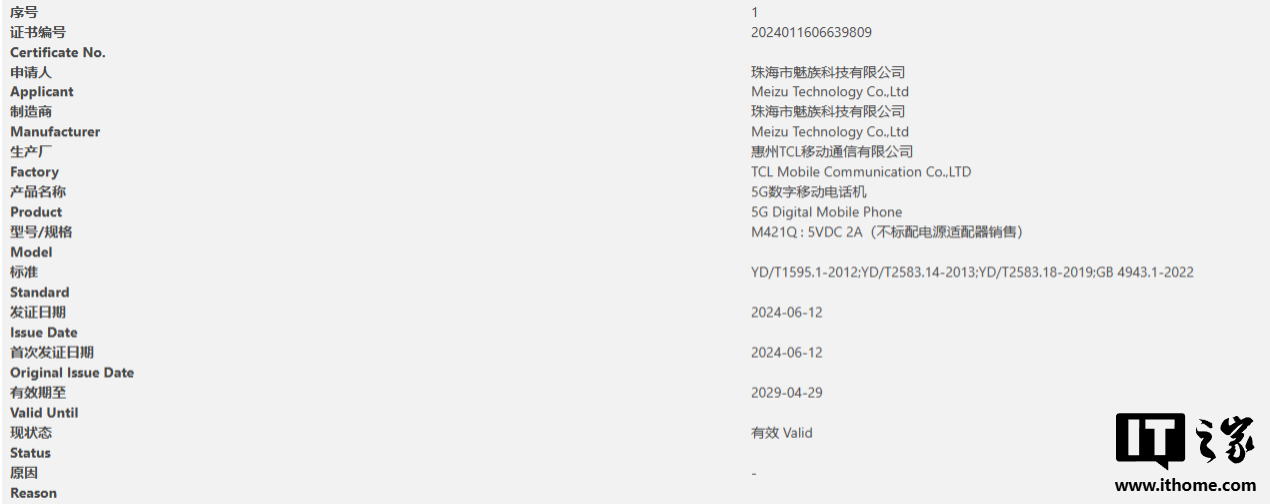
Task: Click the 5G Digital Mobile Phone product text
Action: [826, 212]
